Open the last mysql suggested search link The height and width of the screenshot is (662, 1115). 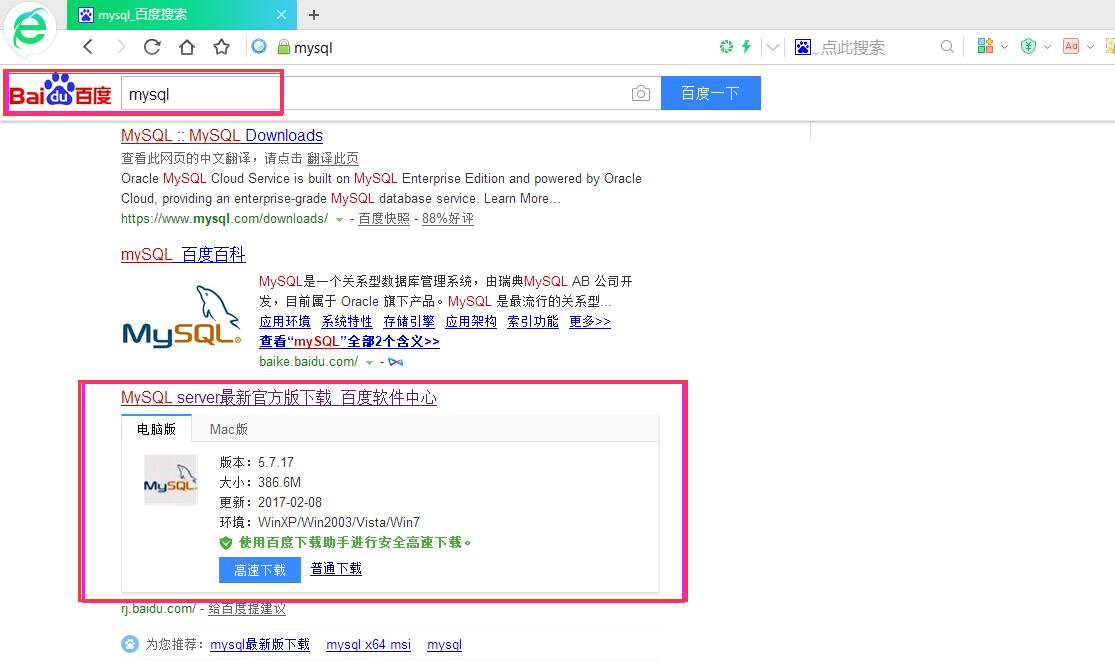[x=444, y=644]
